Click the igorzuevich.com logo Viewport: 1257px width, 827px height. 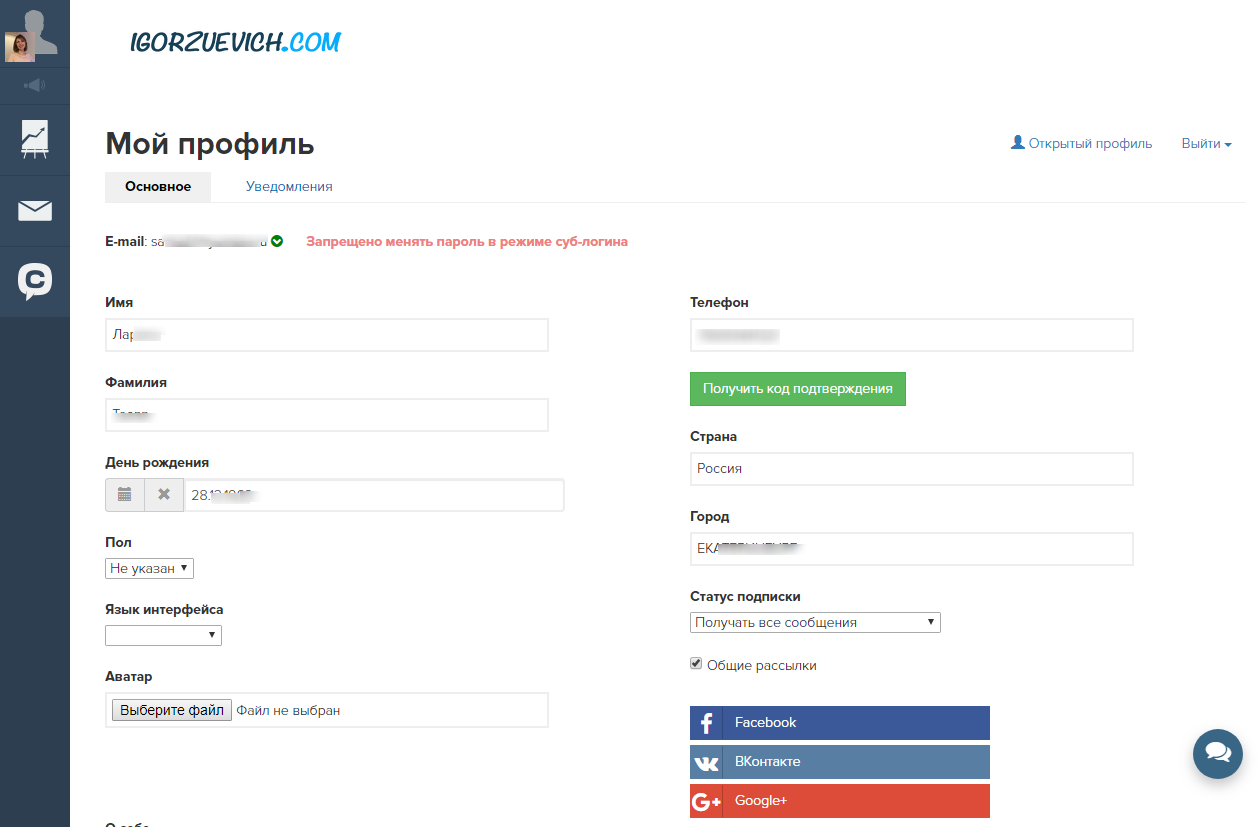pos(235,42)
